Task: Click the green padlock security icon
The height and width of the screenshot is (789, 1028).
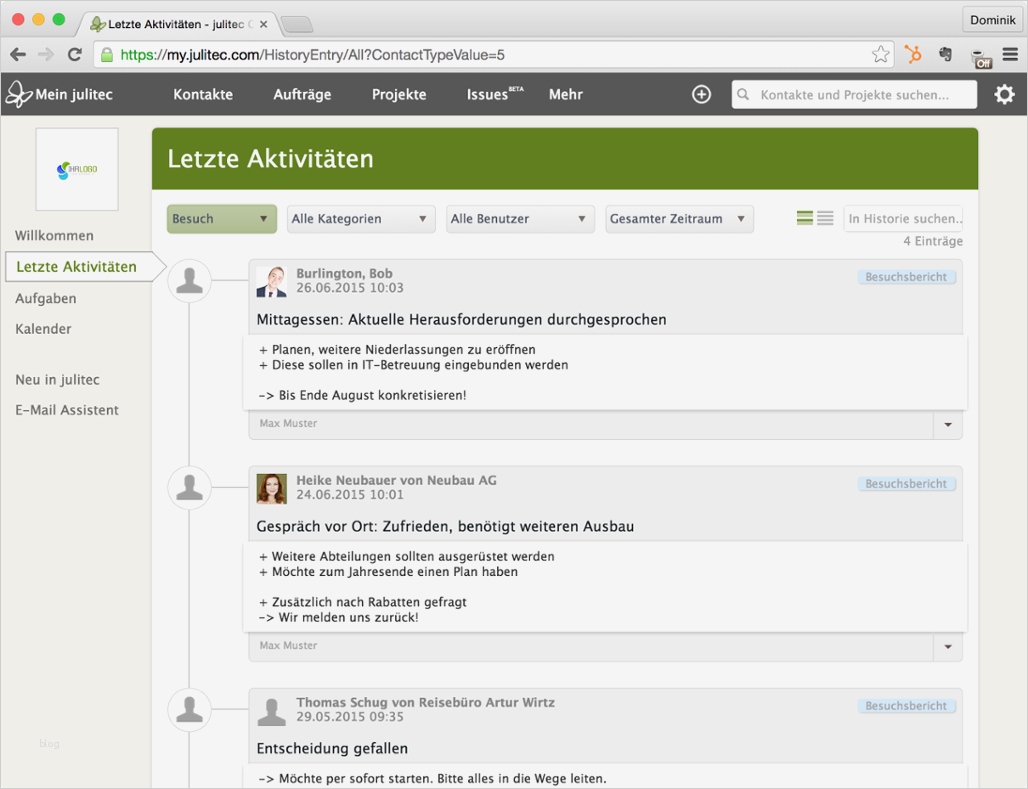Action: coord(106,54)
